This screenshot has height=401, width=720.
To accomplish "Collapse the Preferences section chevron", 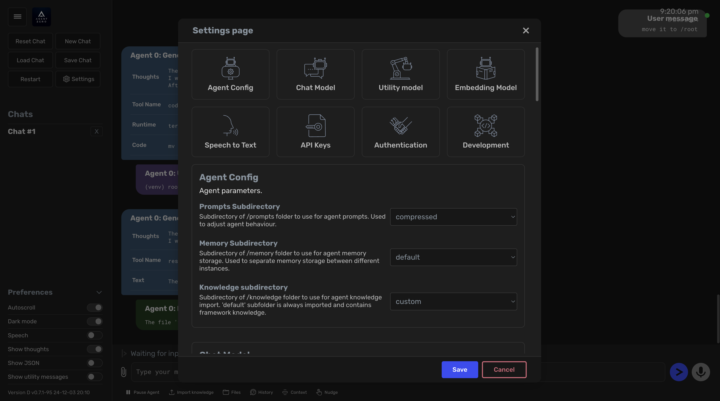I will [x=97, y=292].
